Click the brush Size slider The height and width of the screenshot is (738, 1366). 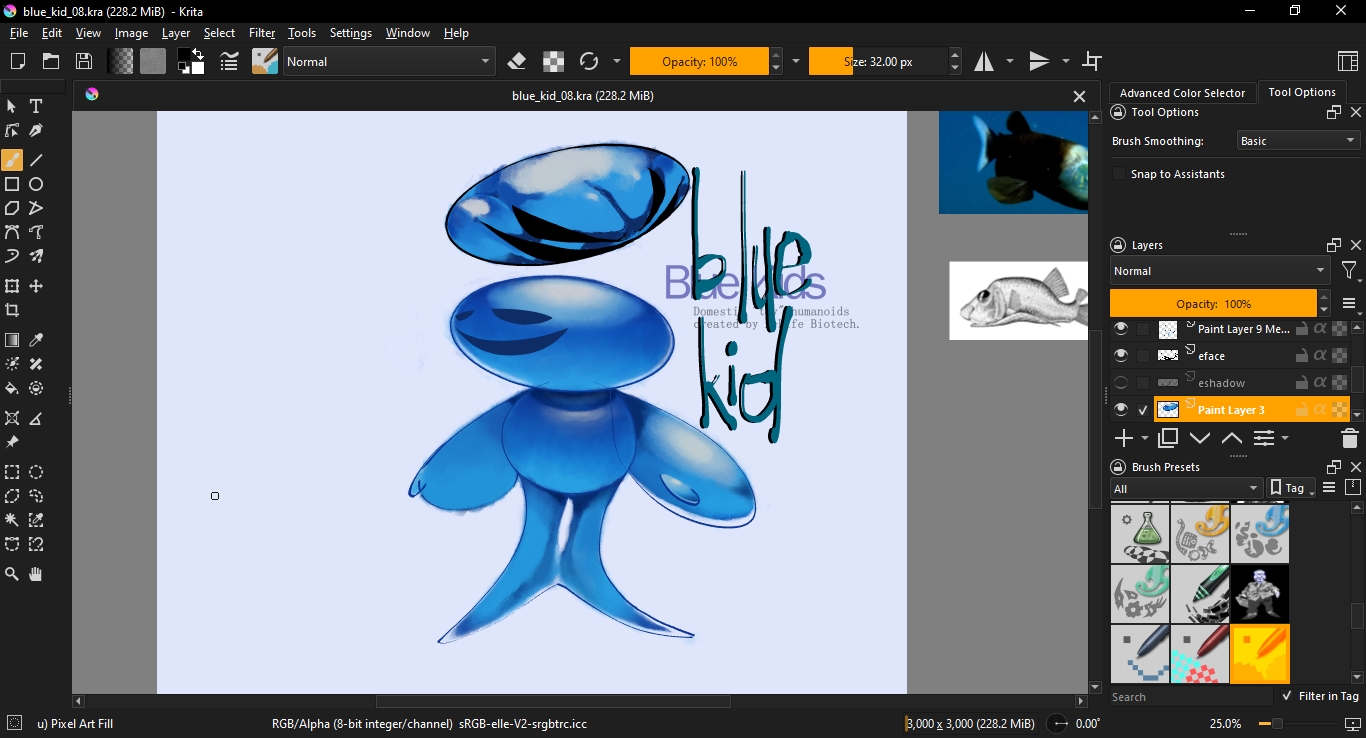click(x=878, y=61)
